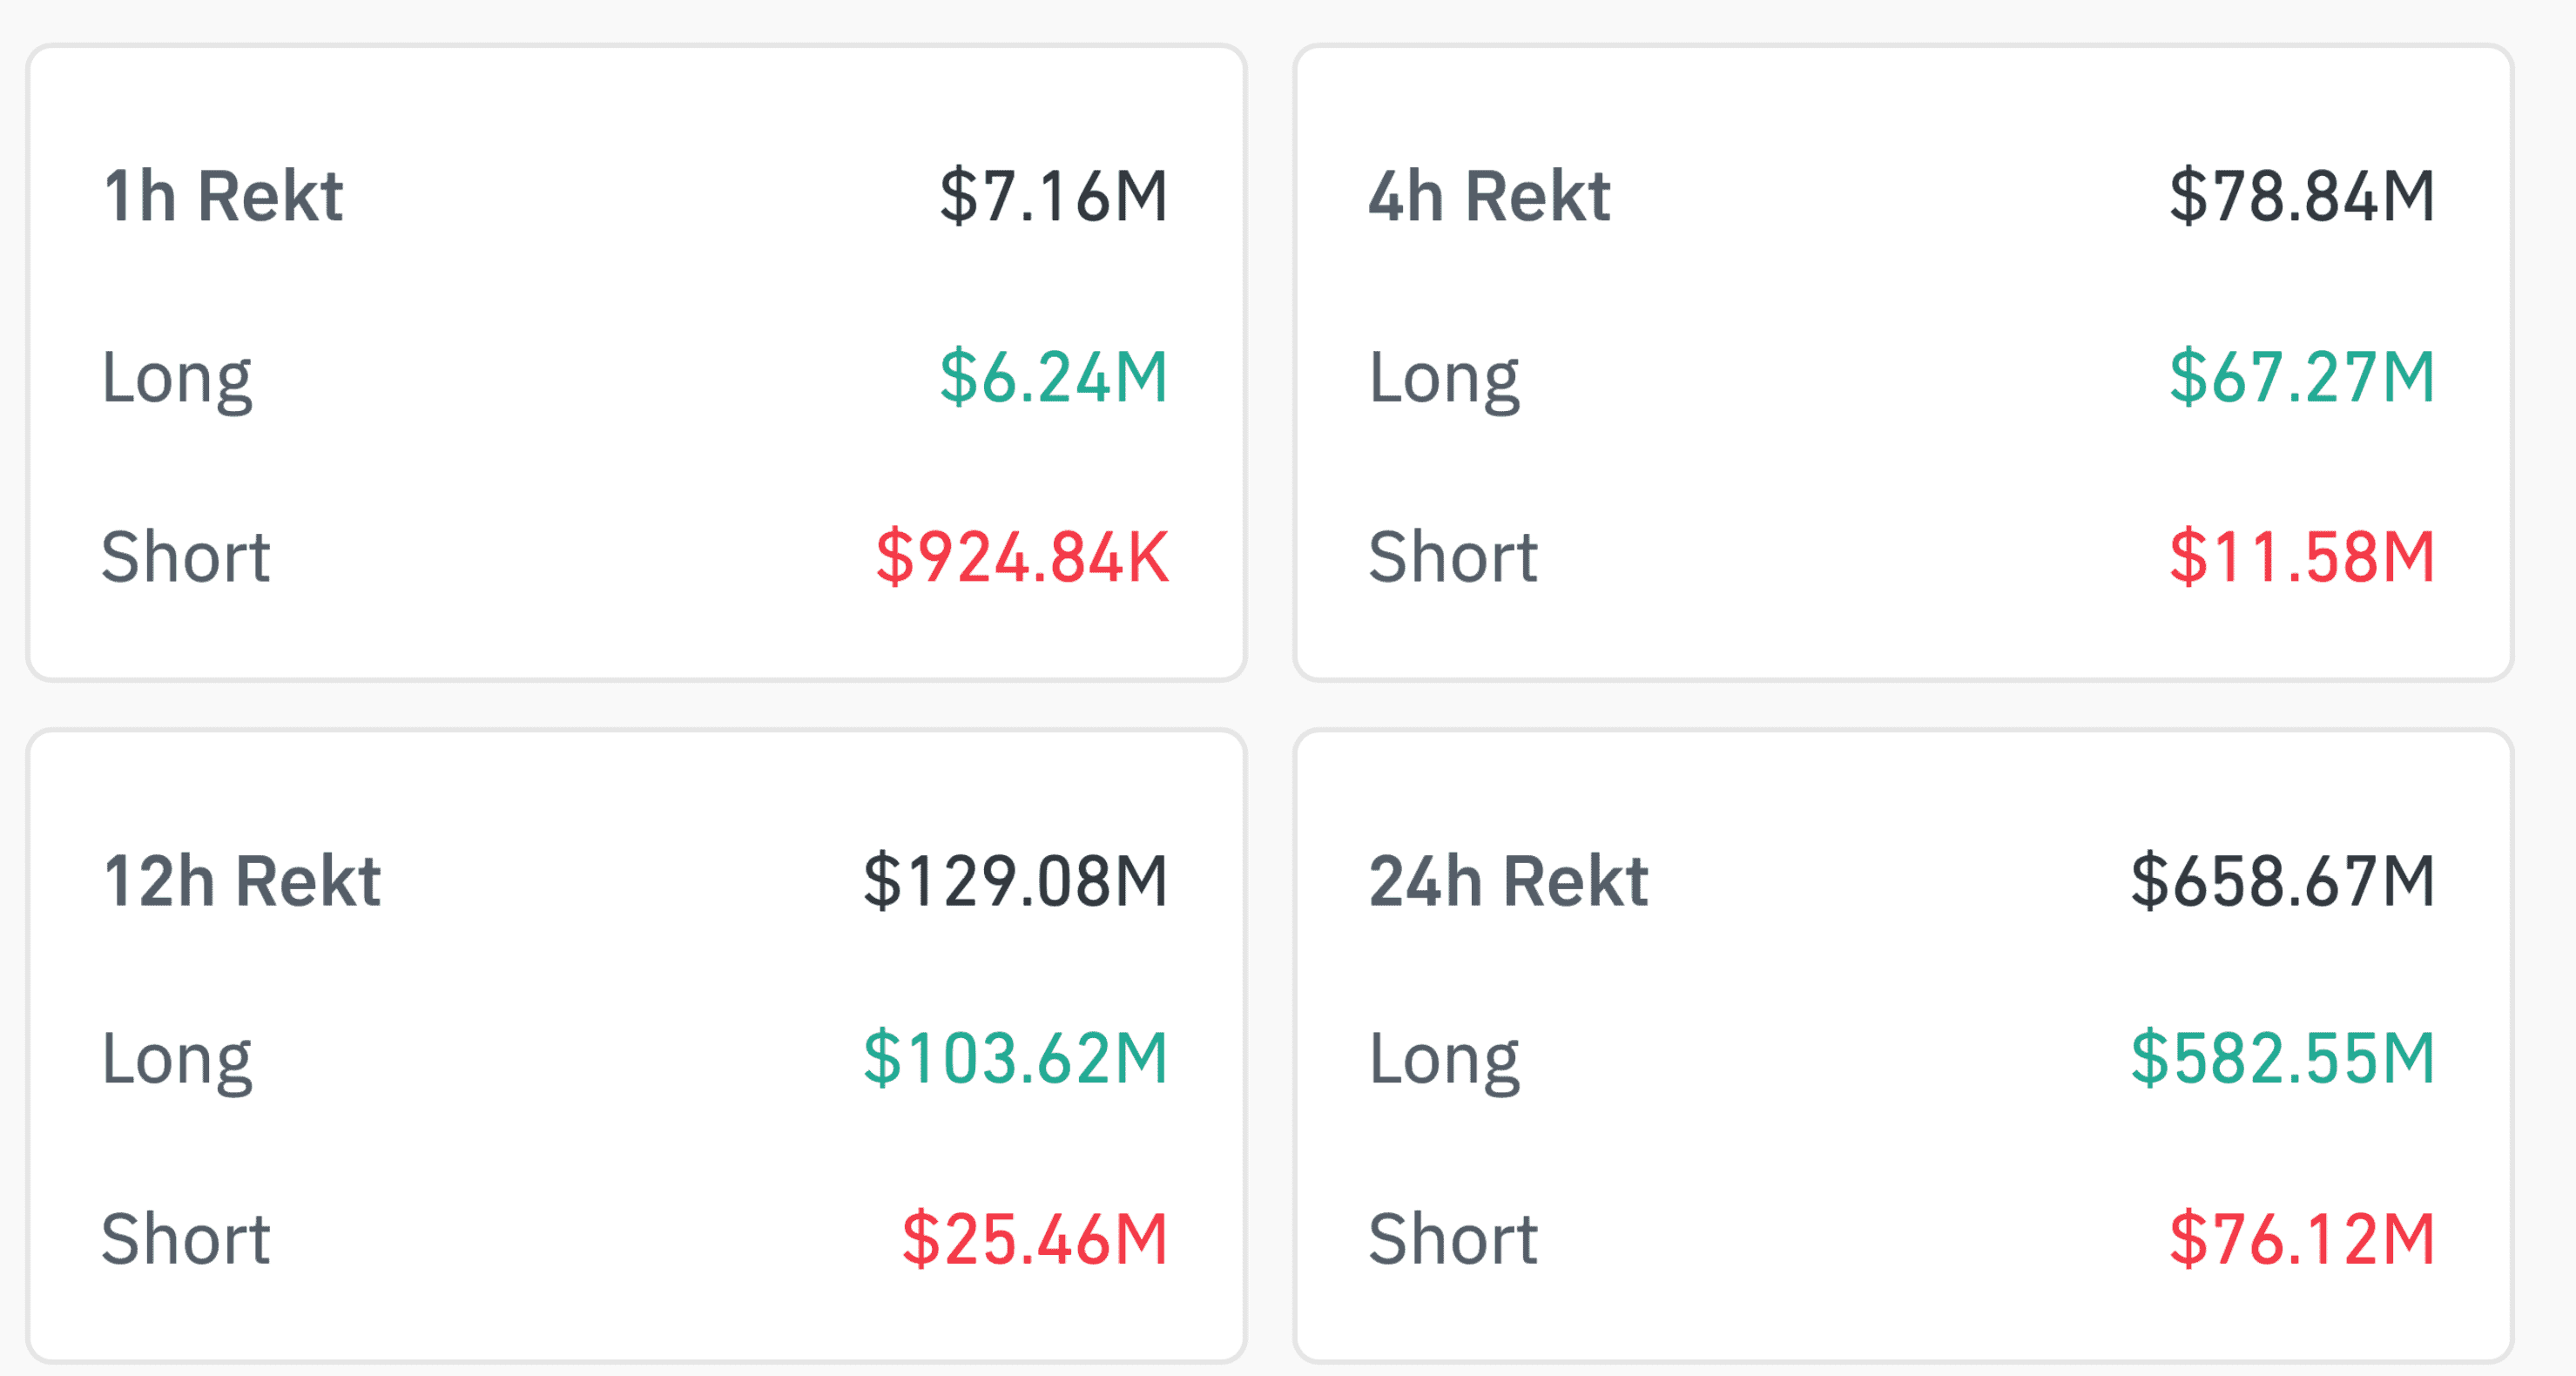Click the 12h Long value $103.62M
The width and height of the screenshot is (2576, 1376).
point(1015,1058)
